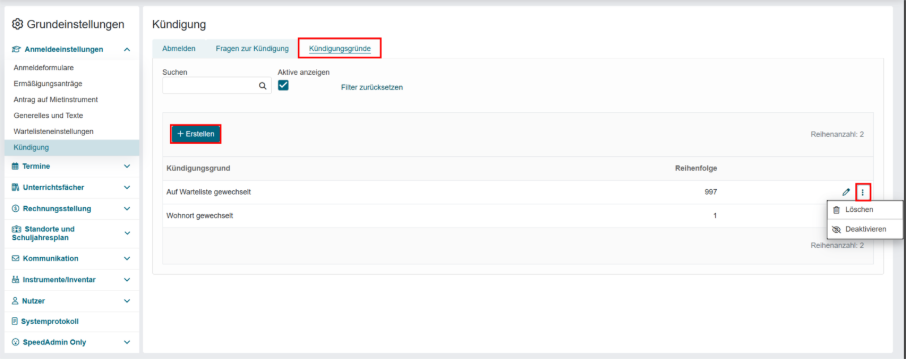The width and height of the screenshot is (906, 360).
Task: Edit 'Auf Warteliste gewechselt' with pencil icon
Action: point(846,192)
